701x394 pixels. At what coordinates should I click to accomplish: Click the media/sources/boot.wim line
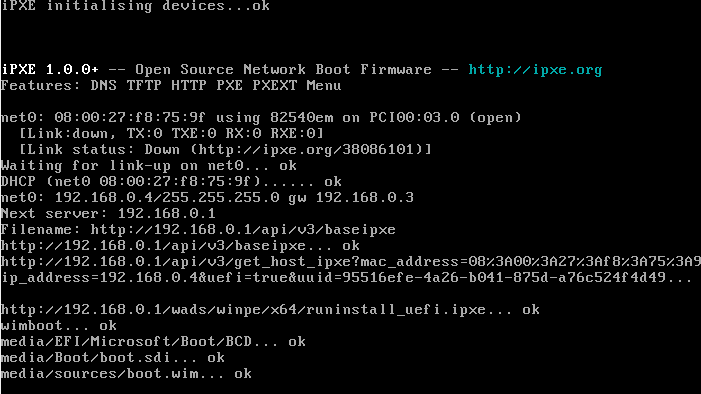pos(126,374)
